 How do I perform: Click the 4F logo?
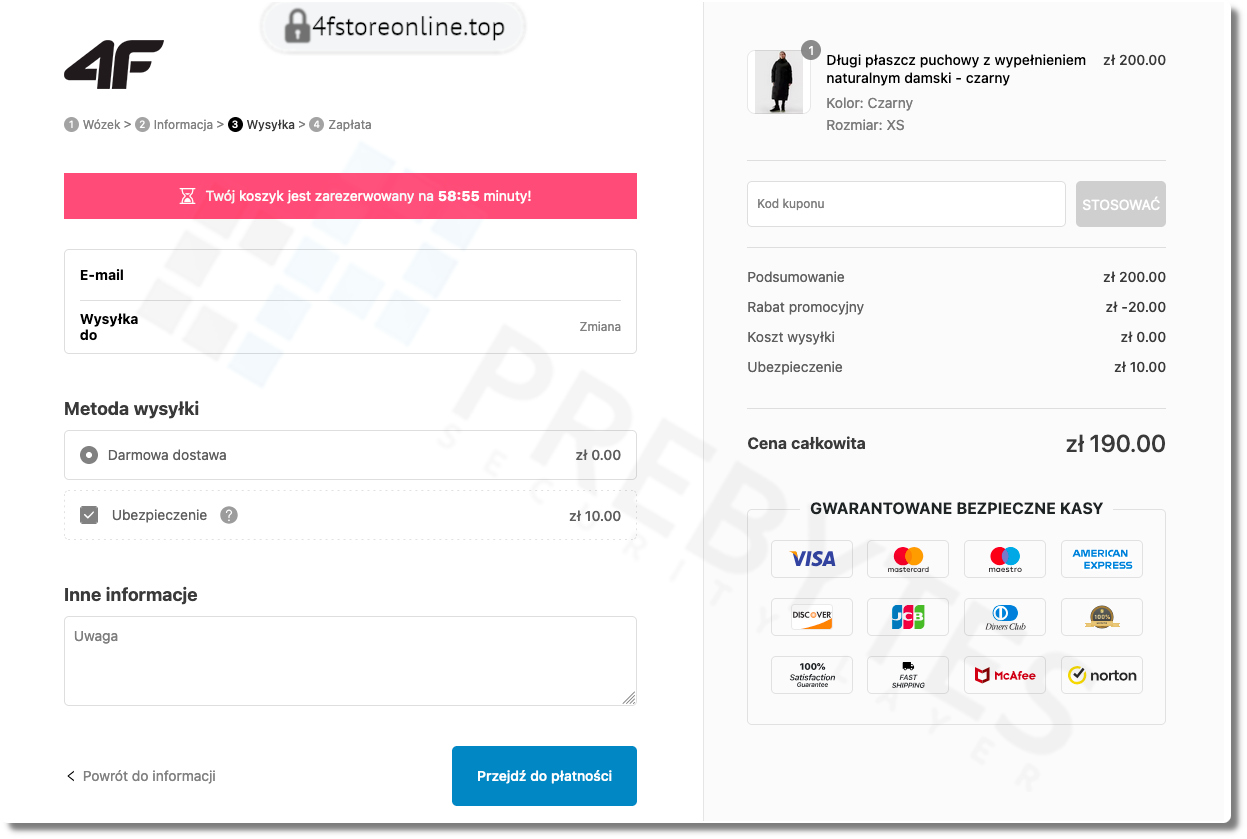(114, 64)
